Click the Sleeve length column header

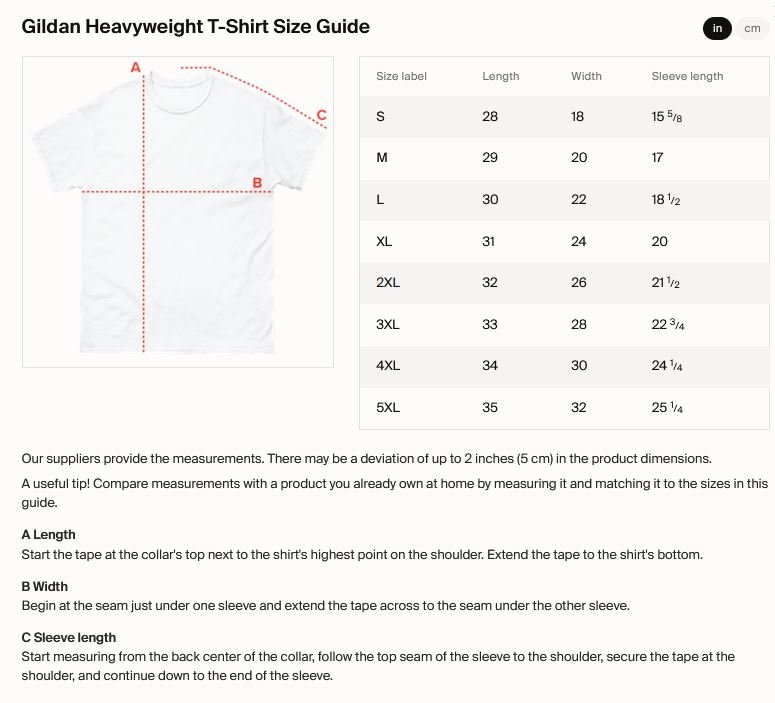click(687, 76)
